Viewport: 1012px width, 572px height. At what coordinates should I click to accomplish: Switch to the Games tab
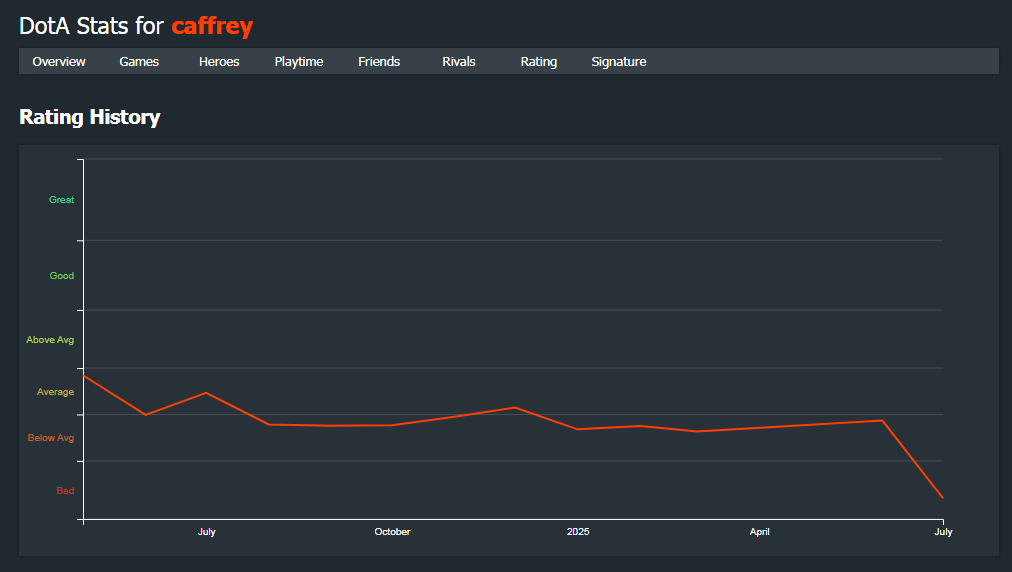[139, 61]
